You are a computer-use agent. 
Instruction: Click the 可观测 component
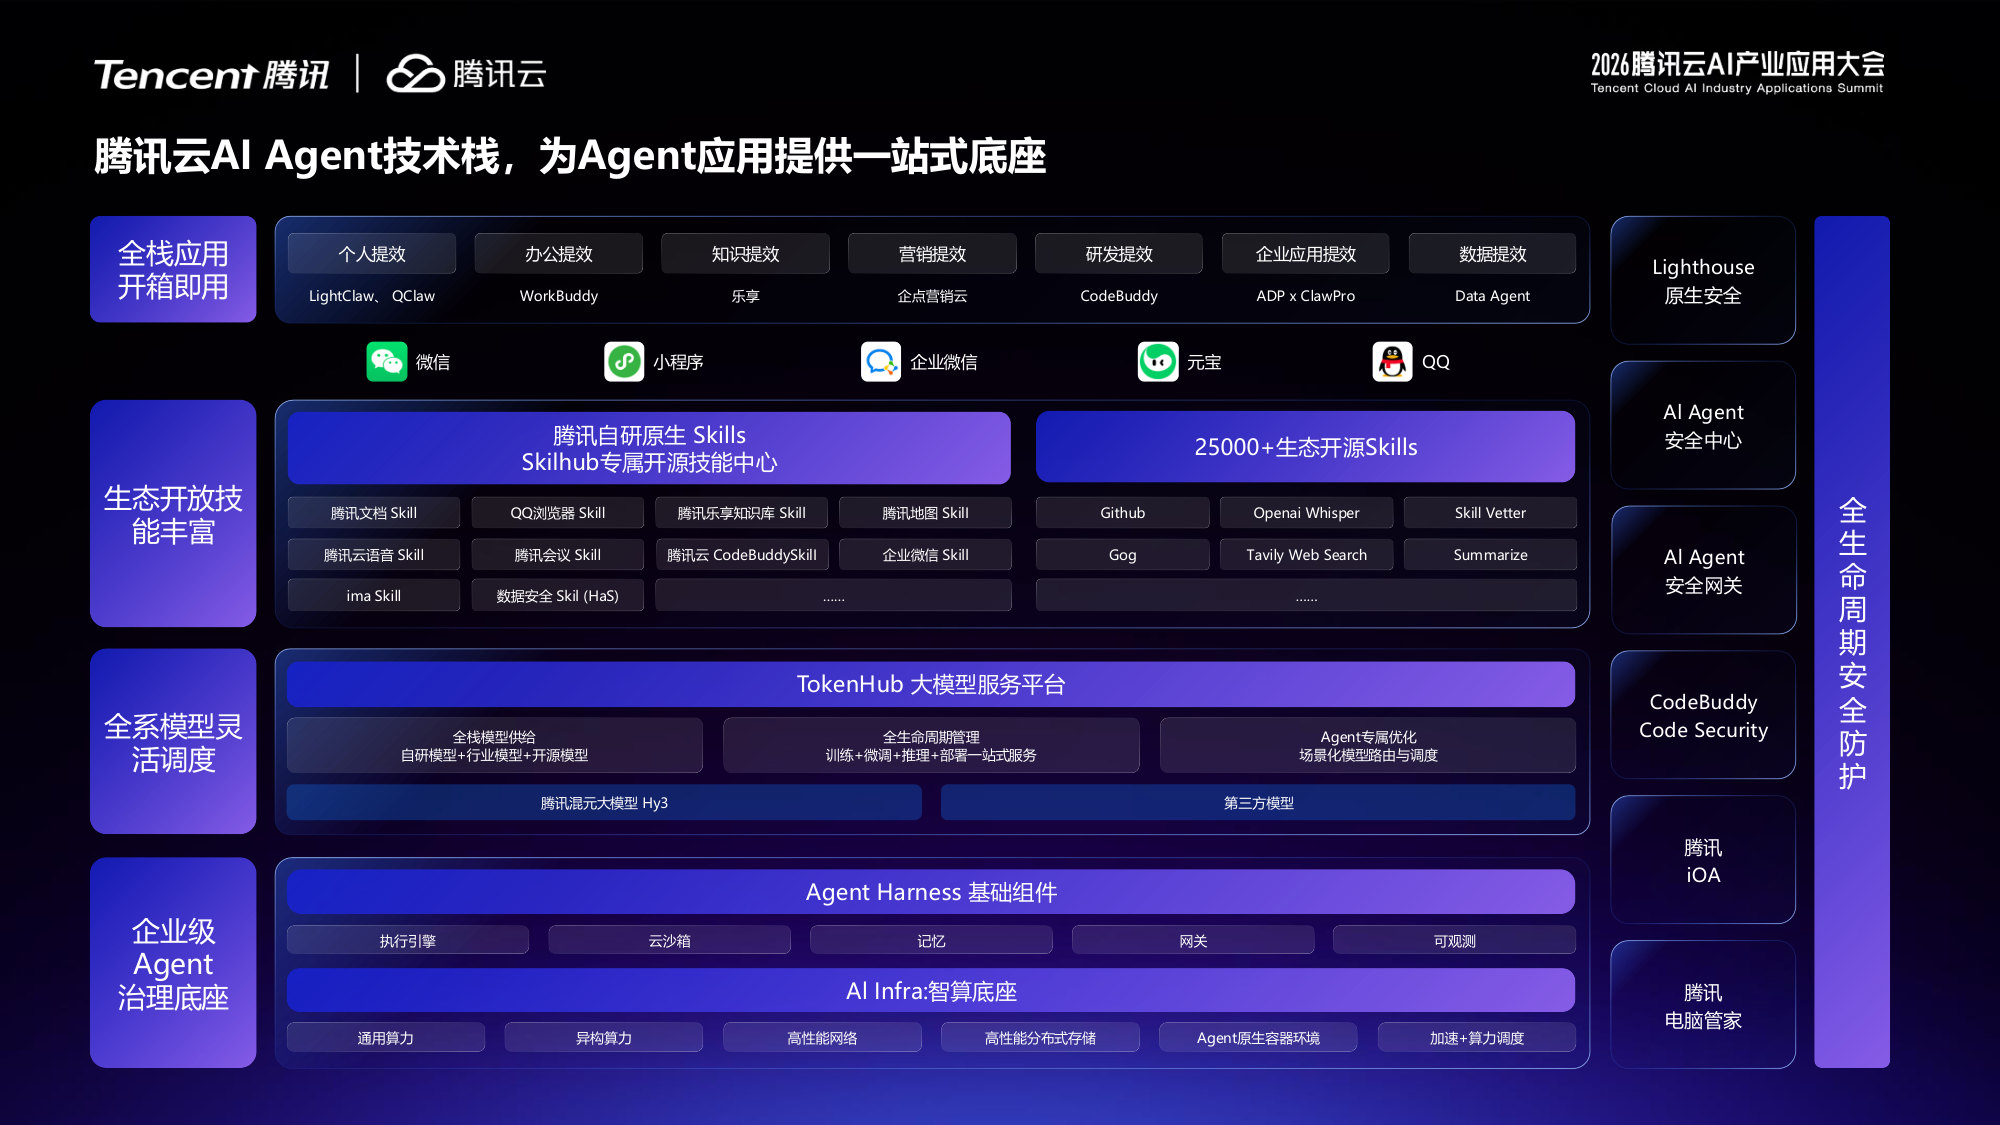[x=1454, y=941]
